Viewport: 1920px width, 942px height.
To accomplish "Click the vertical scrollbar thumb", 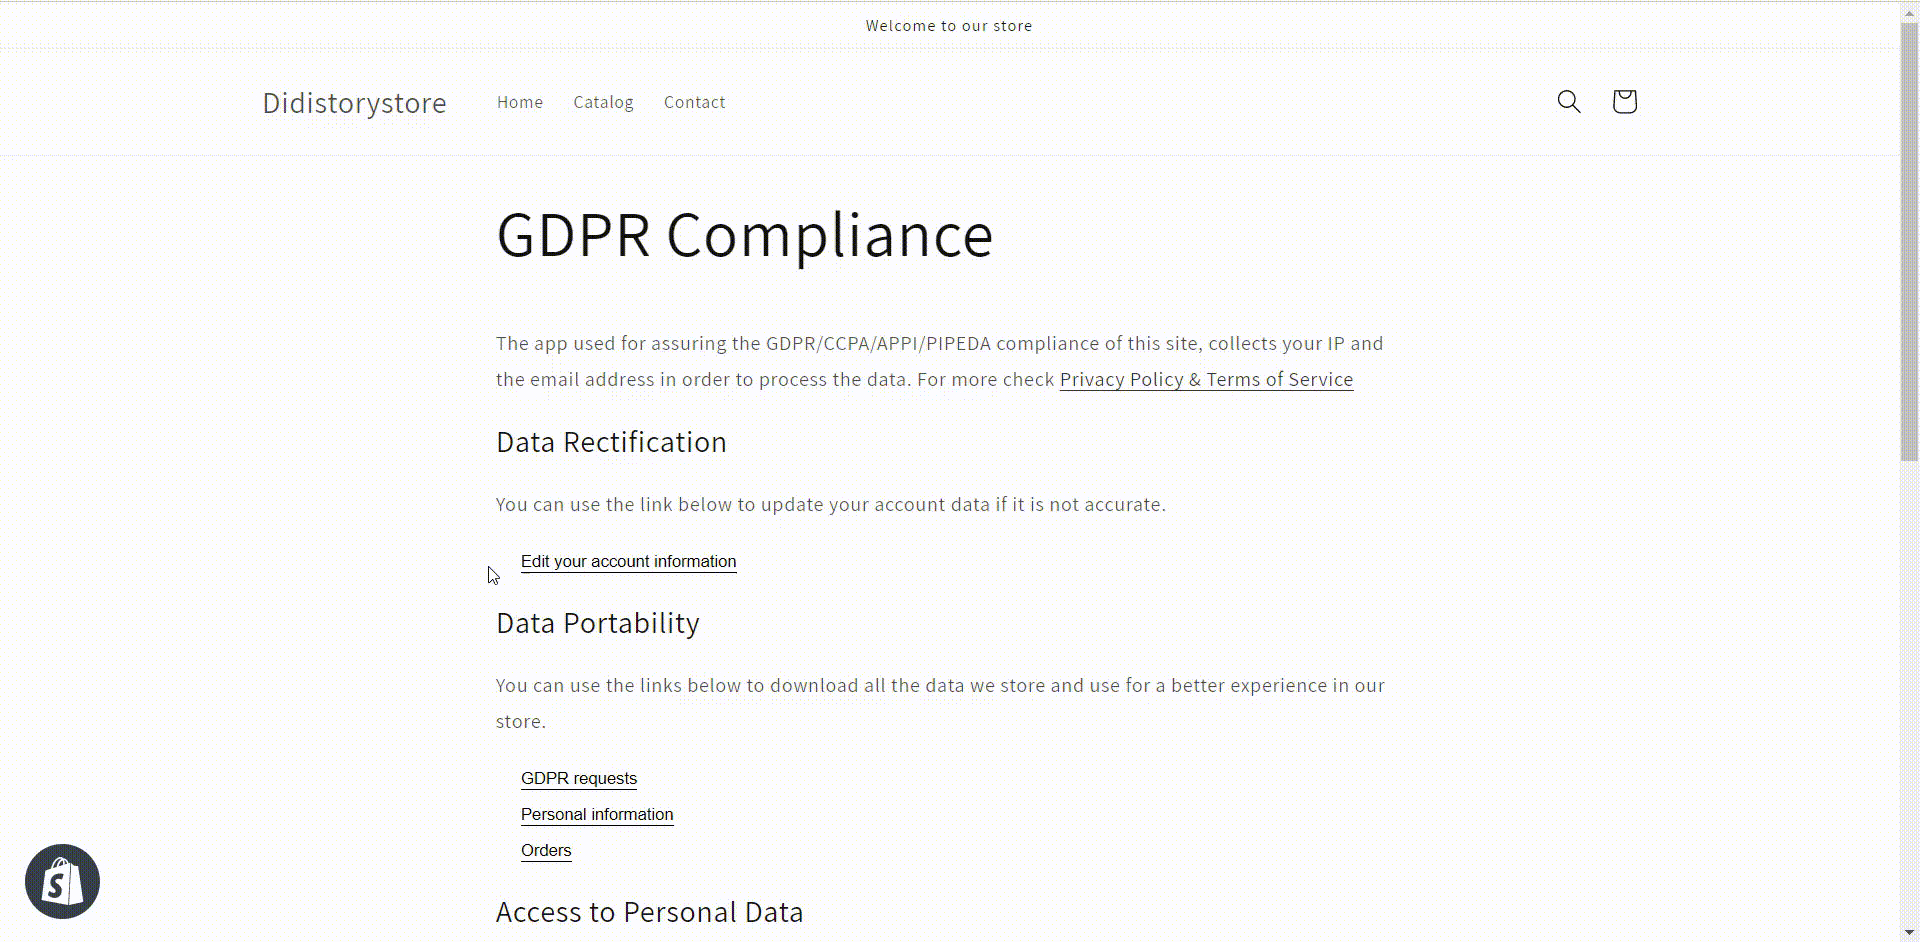I will [x=1910, y=240].
